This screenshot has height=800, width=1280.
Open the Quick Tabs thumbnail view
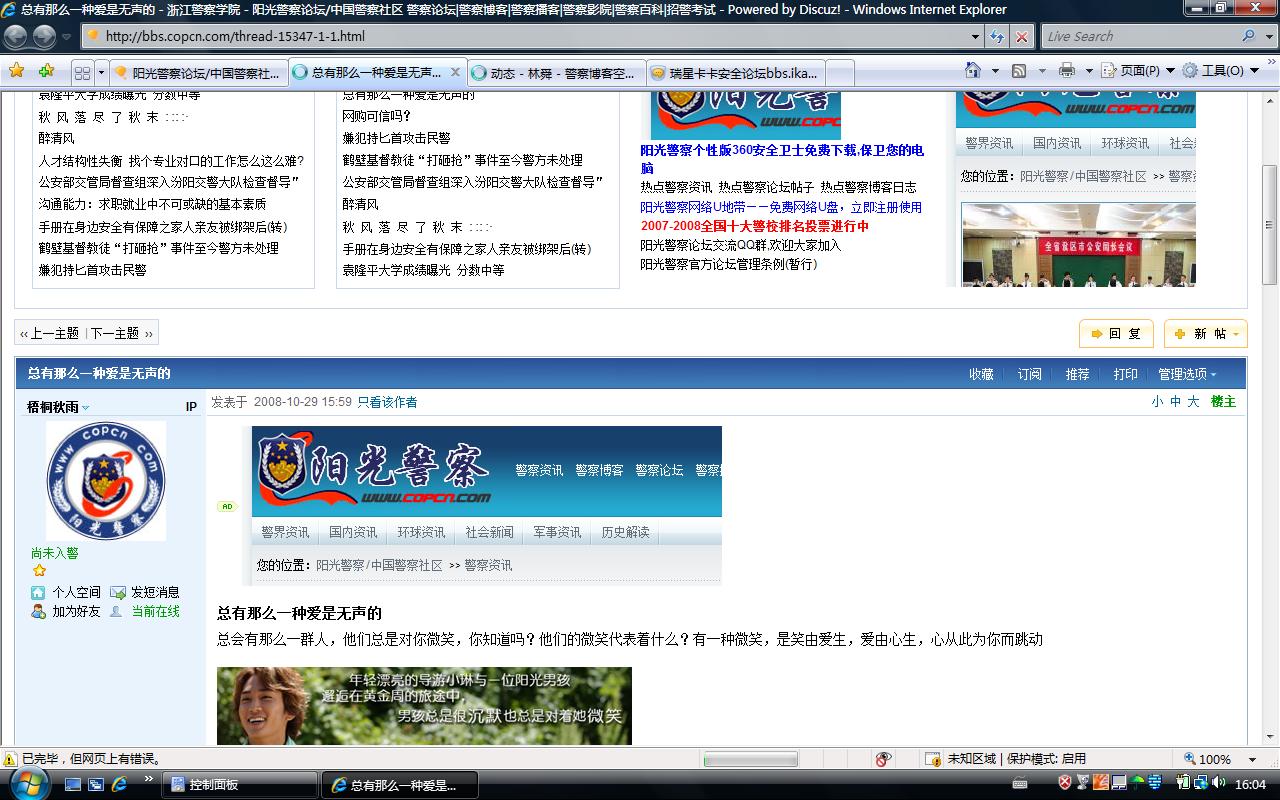(x=83, y=73)
